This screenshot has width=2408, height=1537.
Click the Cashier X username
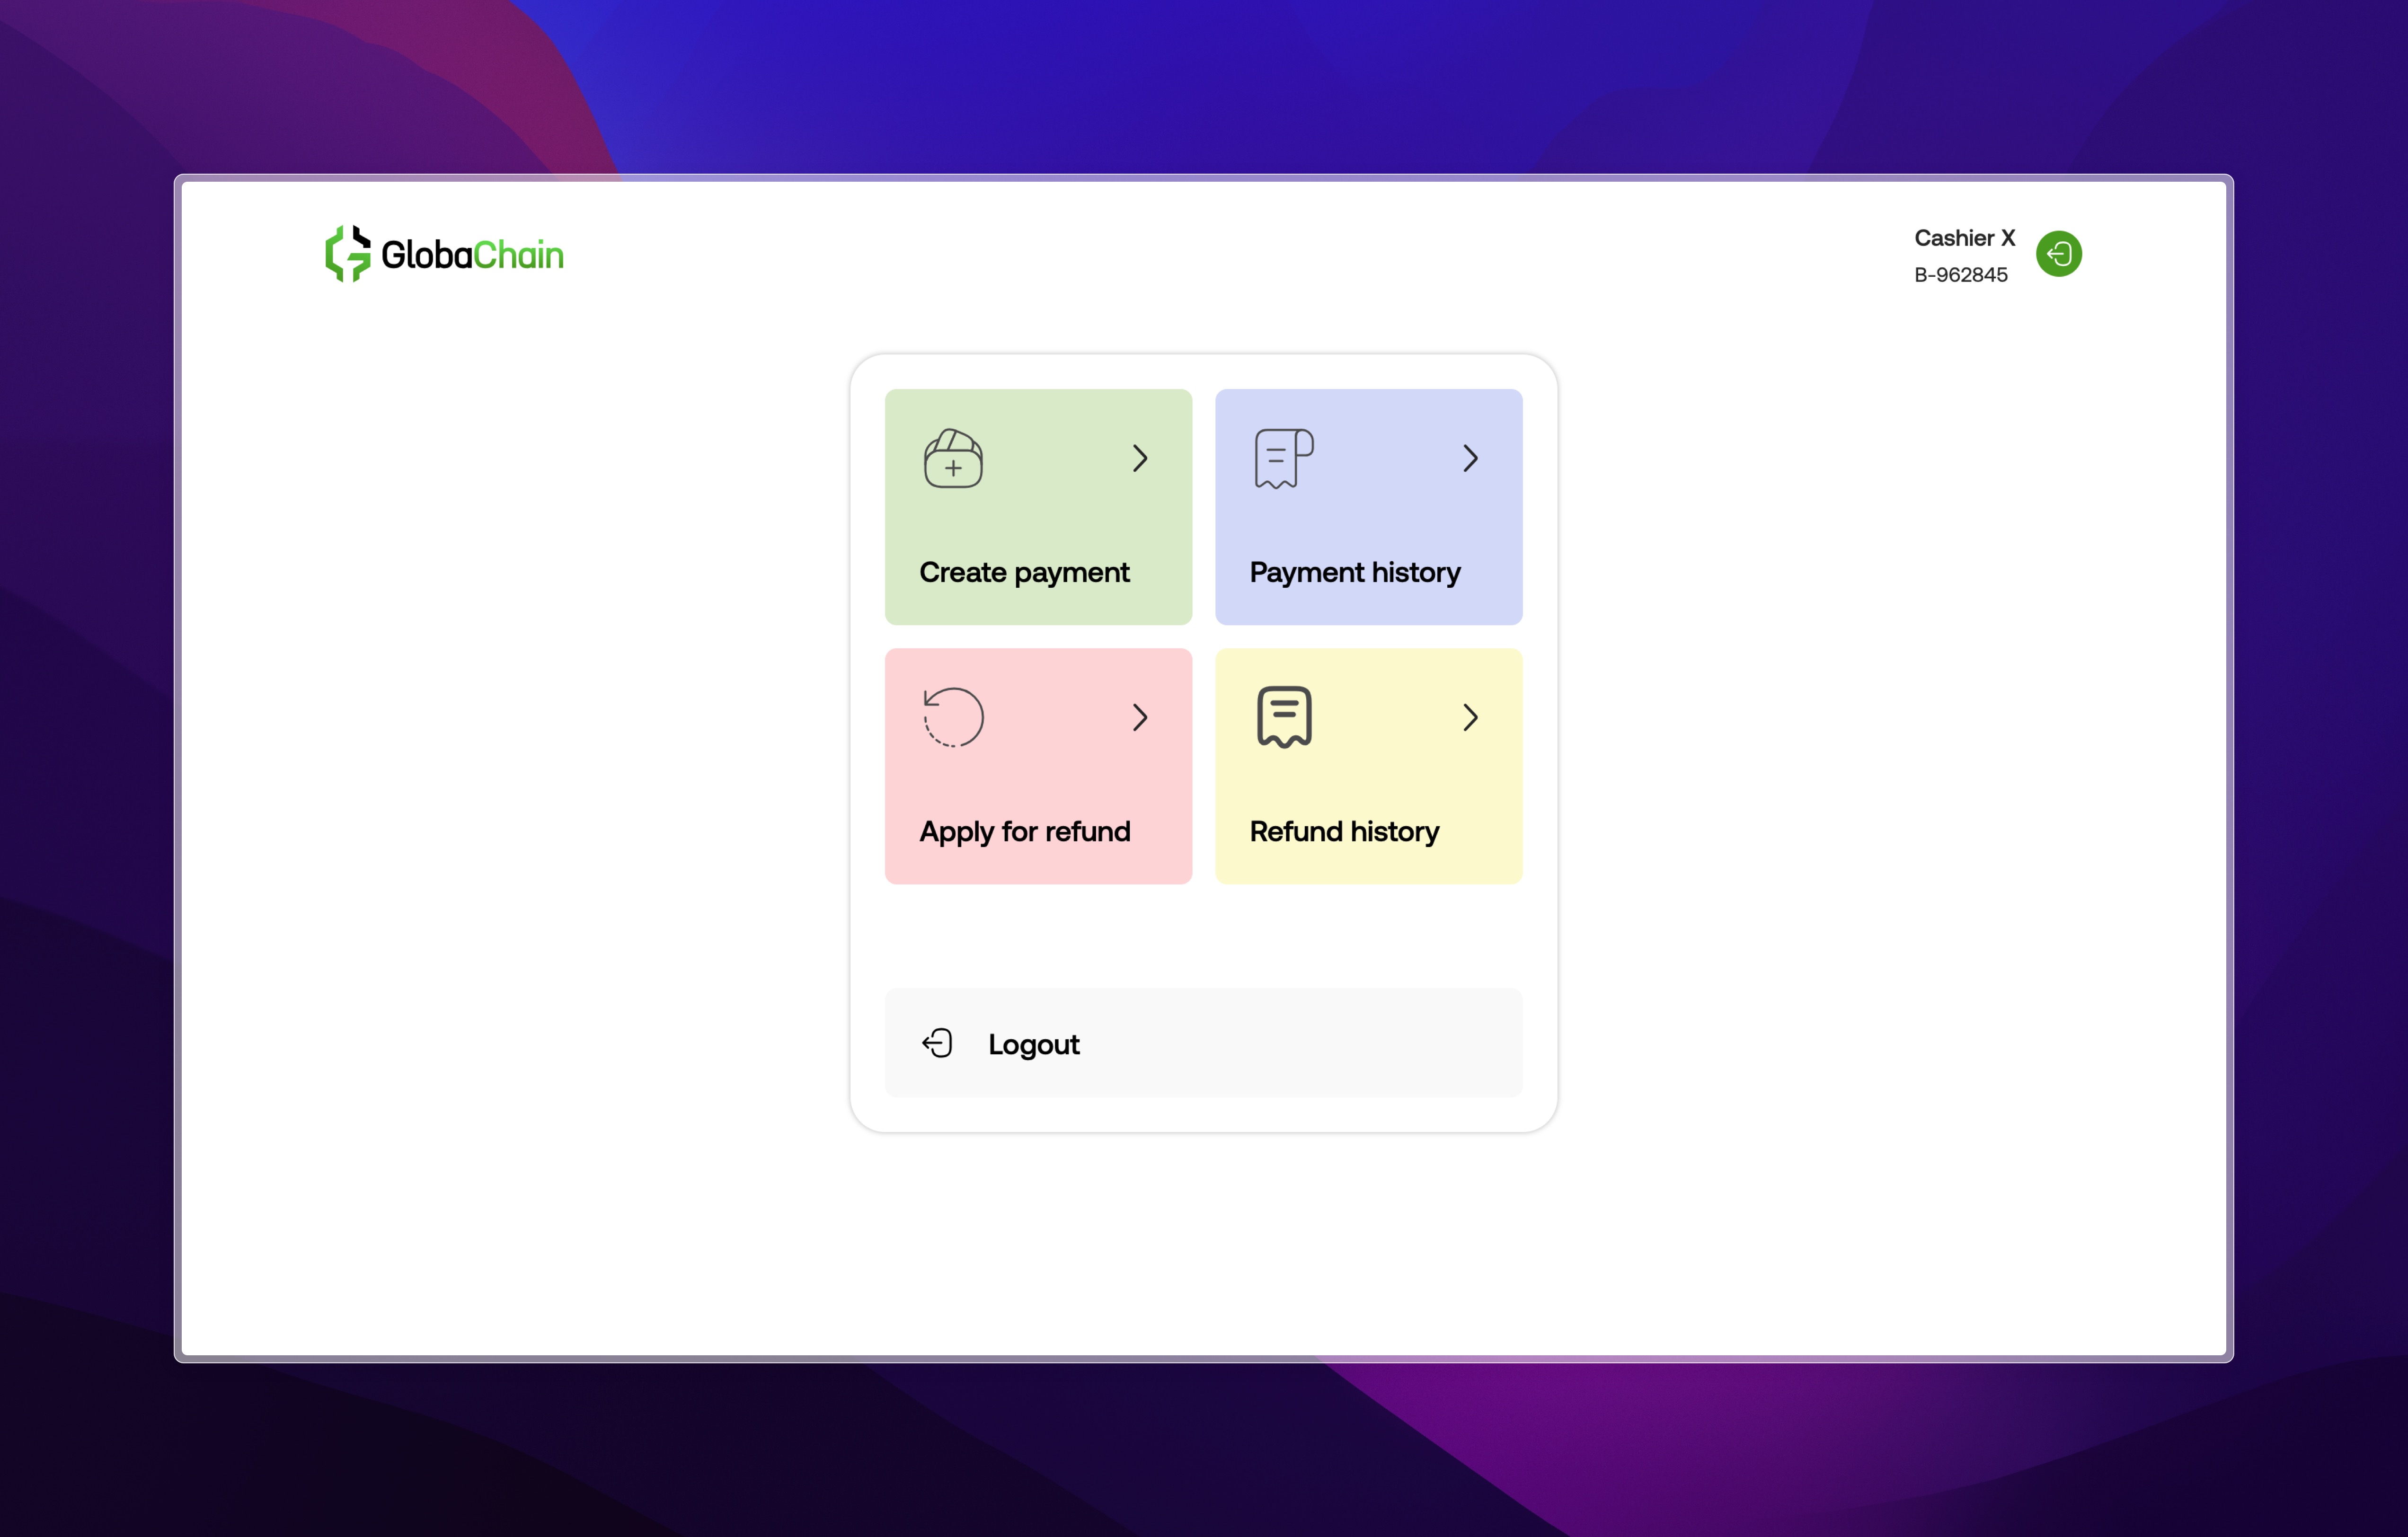[1964, 238]
